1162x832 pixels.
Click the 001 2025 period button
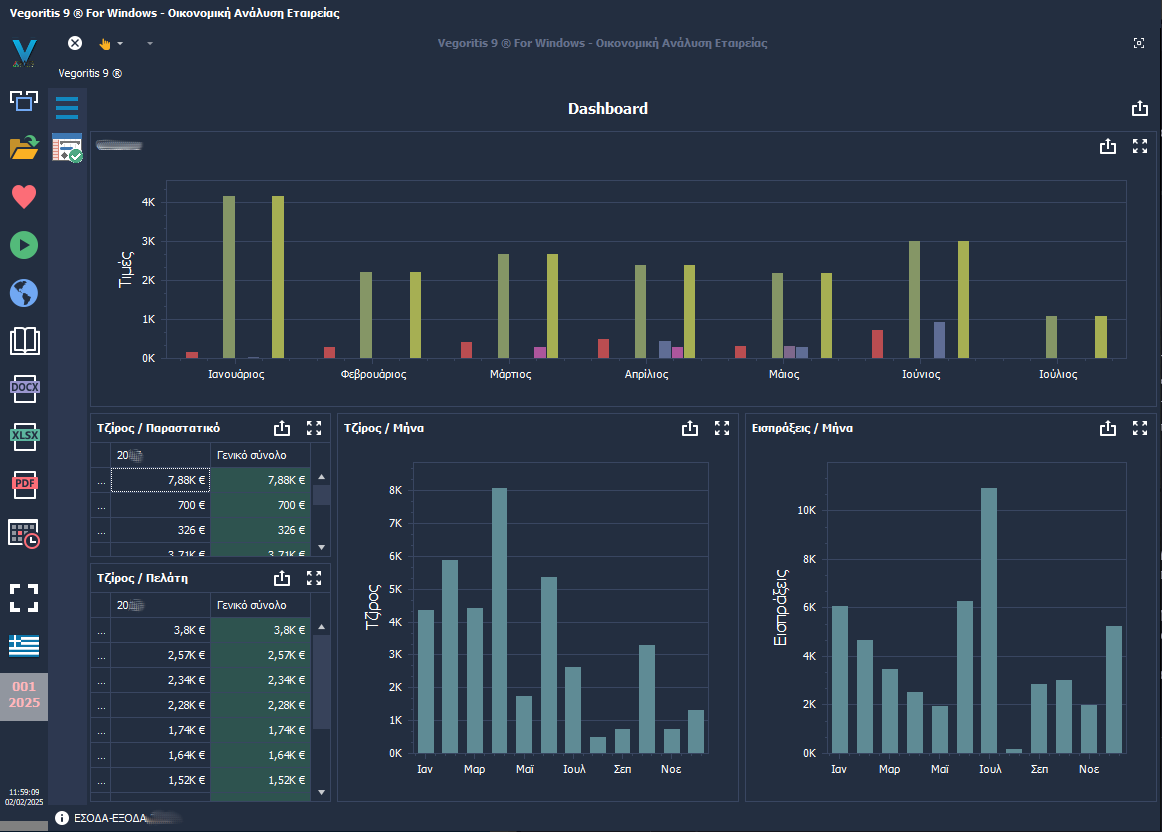pos(24,695)
